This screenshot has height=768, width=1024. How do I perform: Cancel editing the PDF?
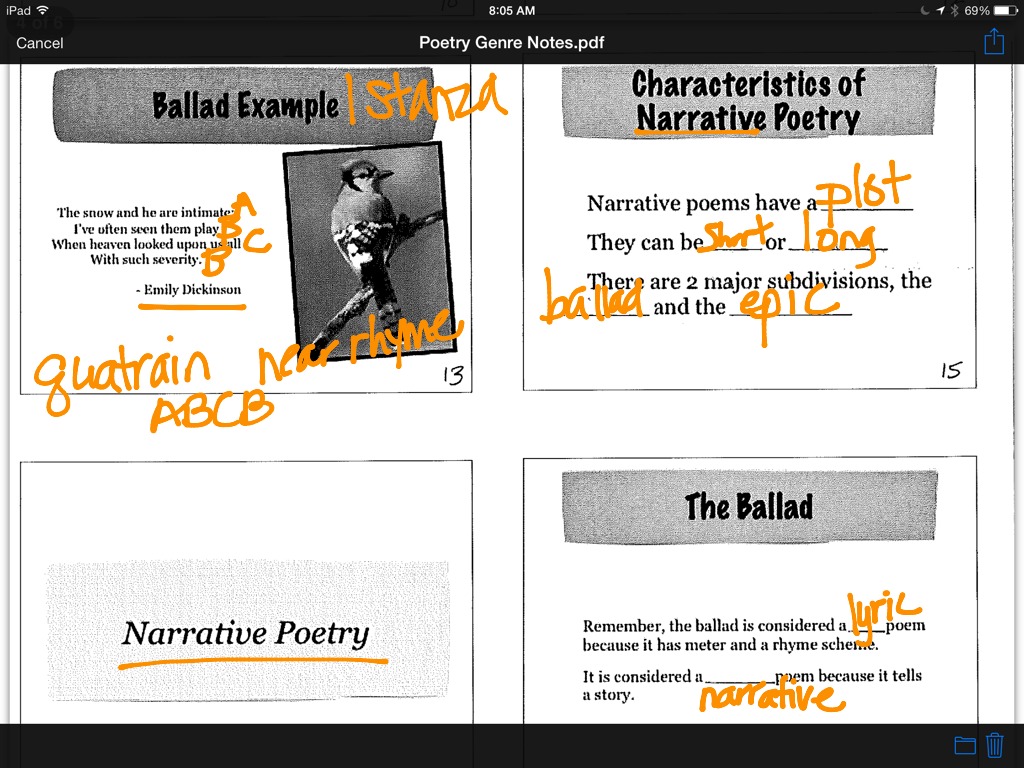click(40, 44)
